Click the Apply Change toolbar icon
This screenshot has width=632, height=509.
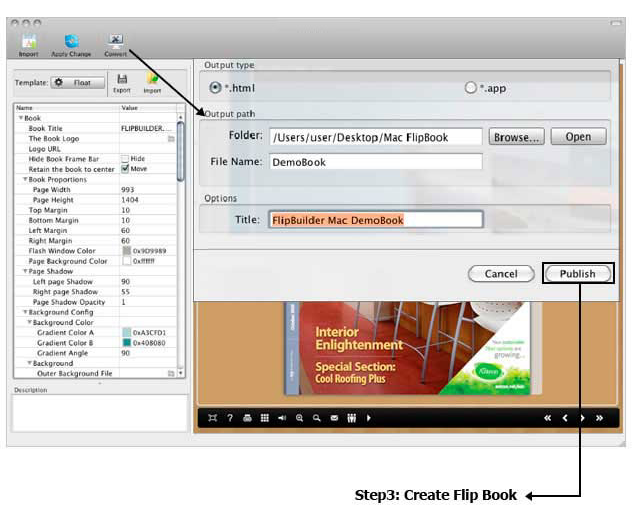coord(72,43)
